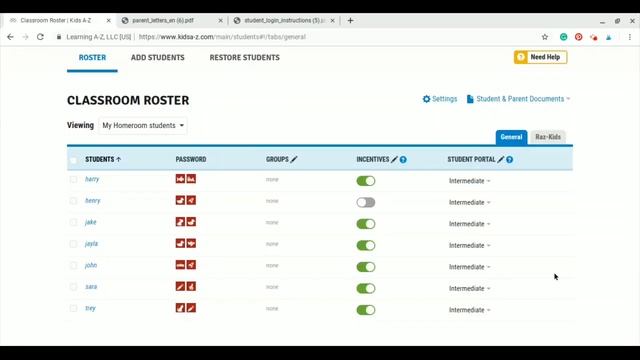Image resolution: width=640 pixels, height=360 pixels.
Task: Toggle incentives switch for john
Action: tap(366, 267)
